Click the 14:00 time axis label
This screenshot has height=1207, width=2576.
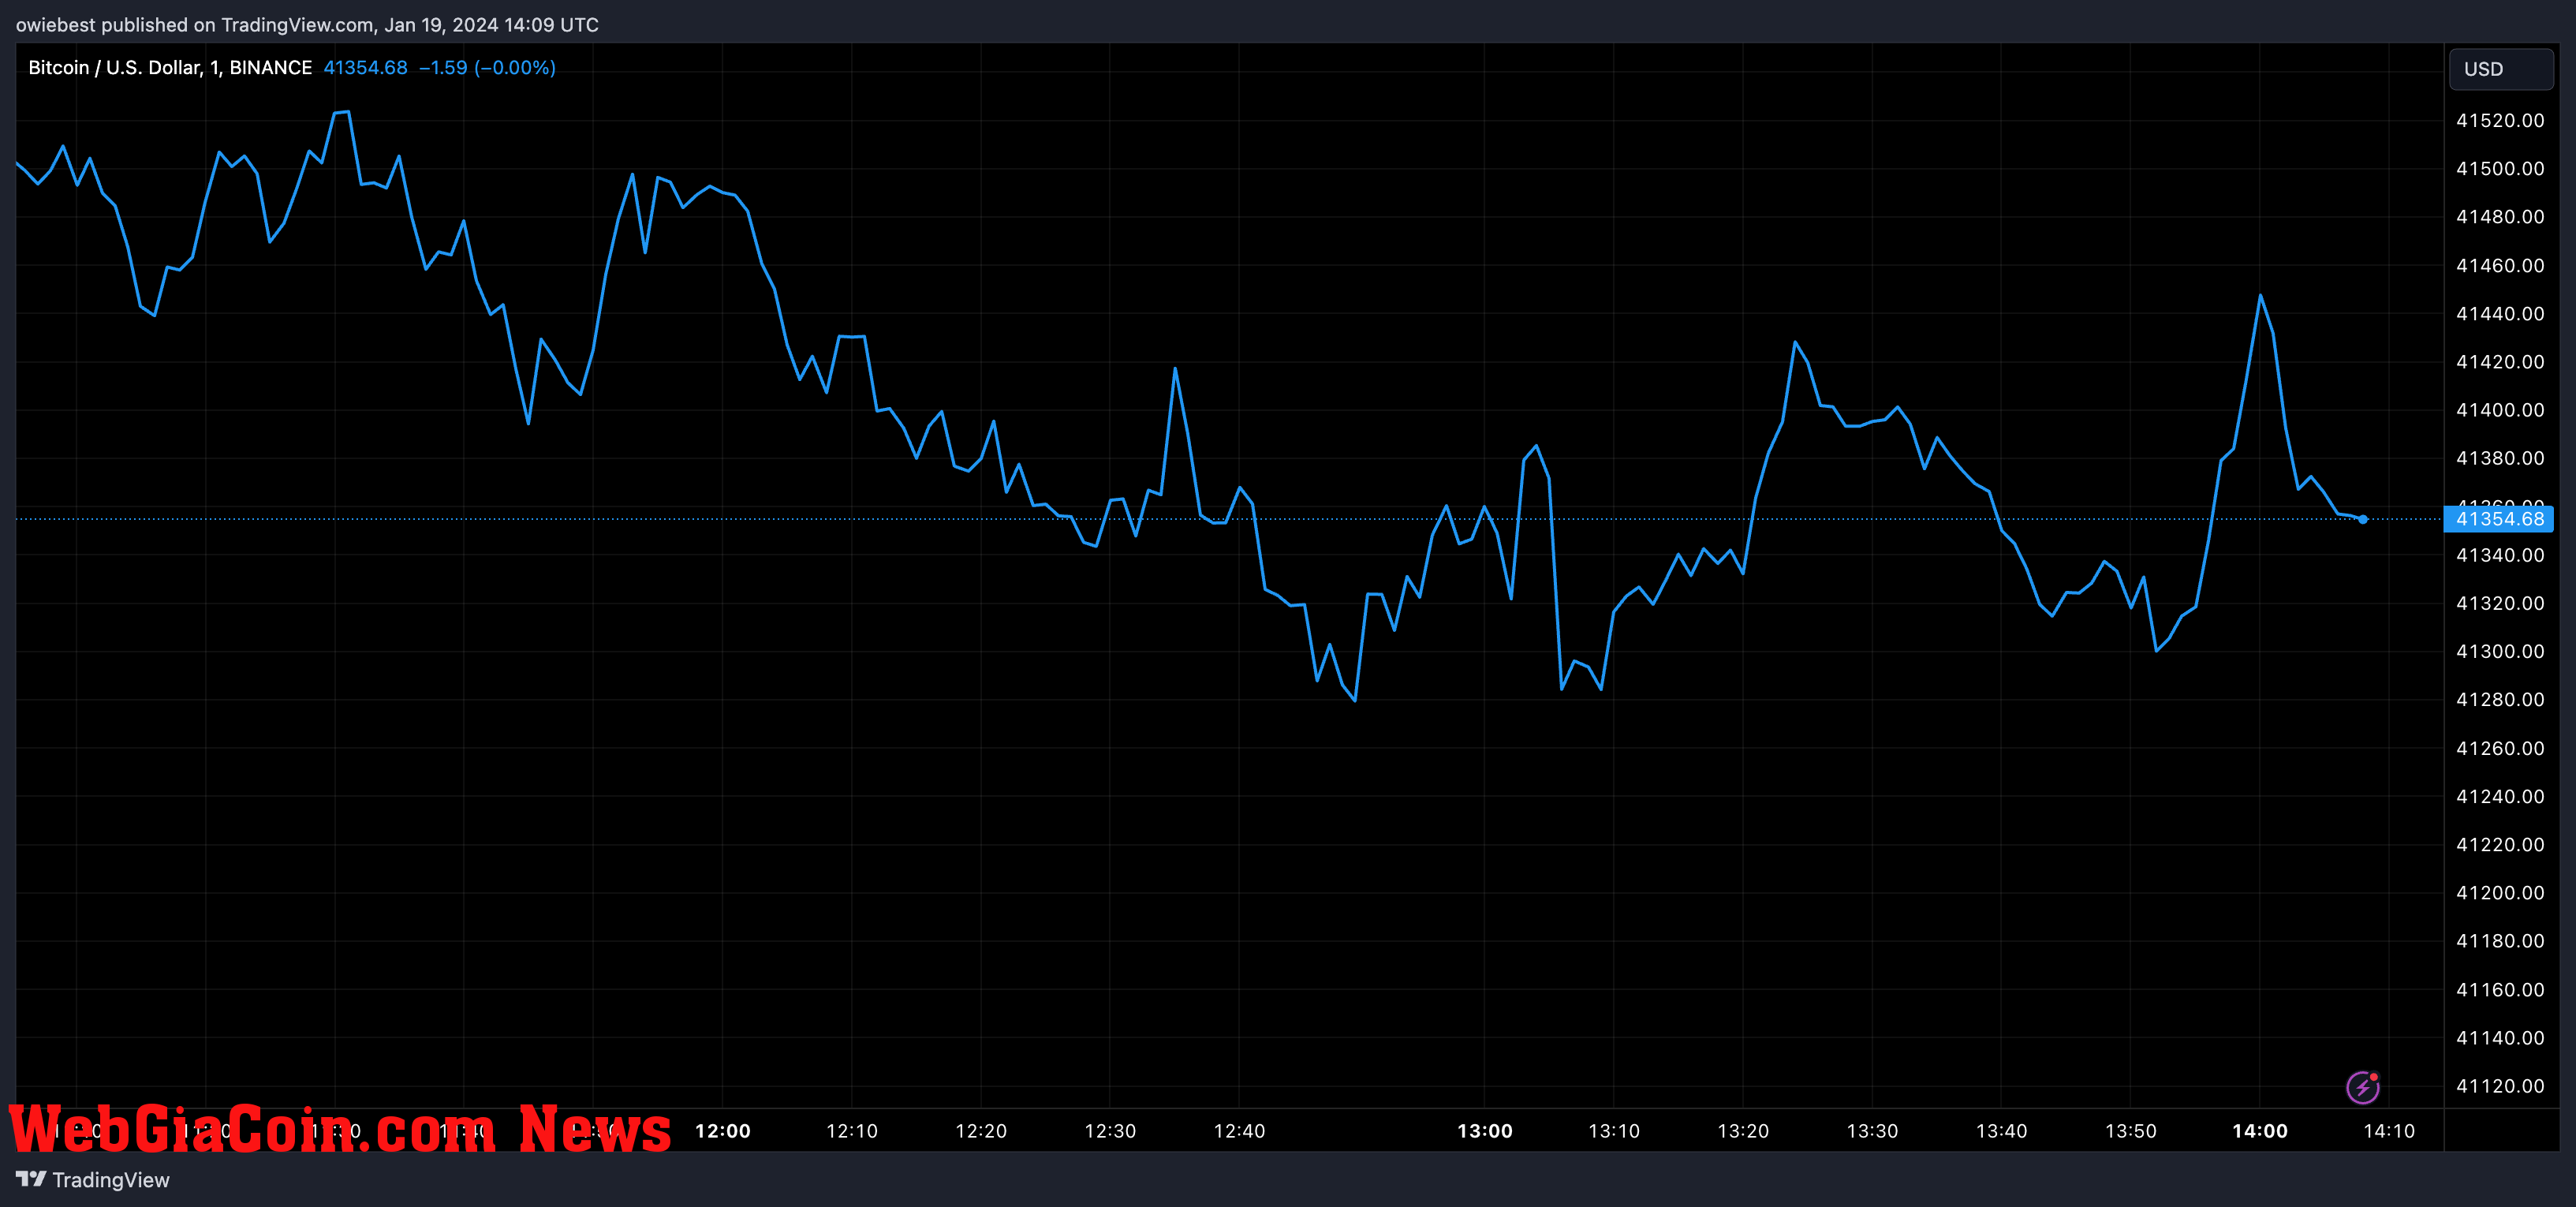(x=2259, y=1131)
